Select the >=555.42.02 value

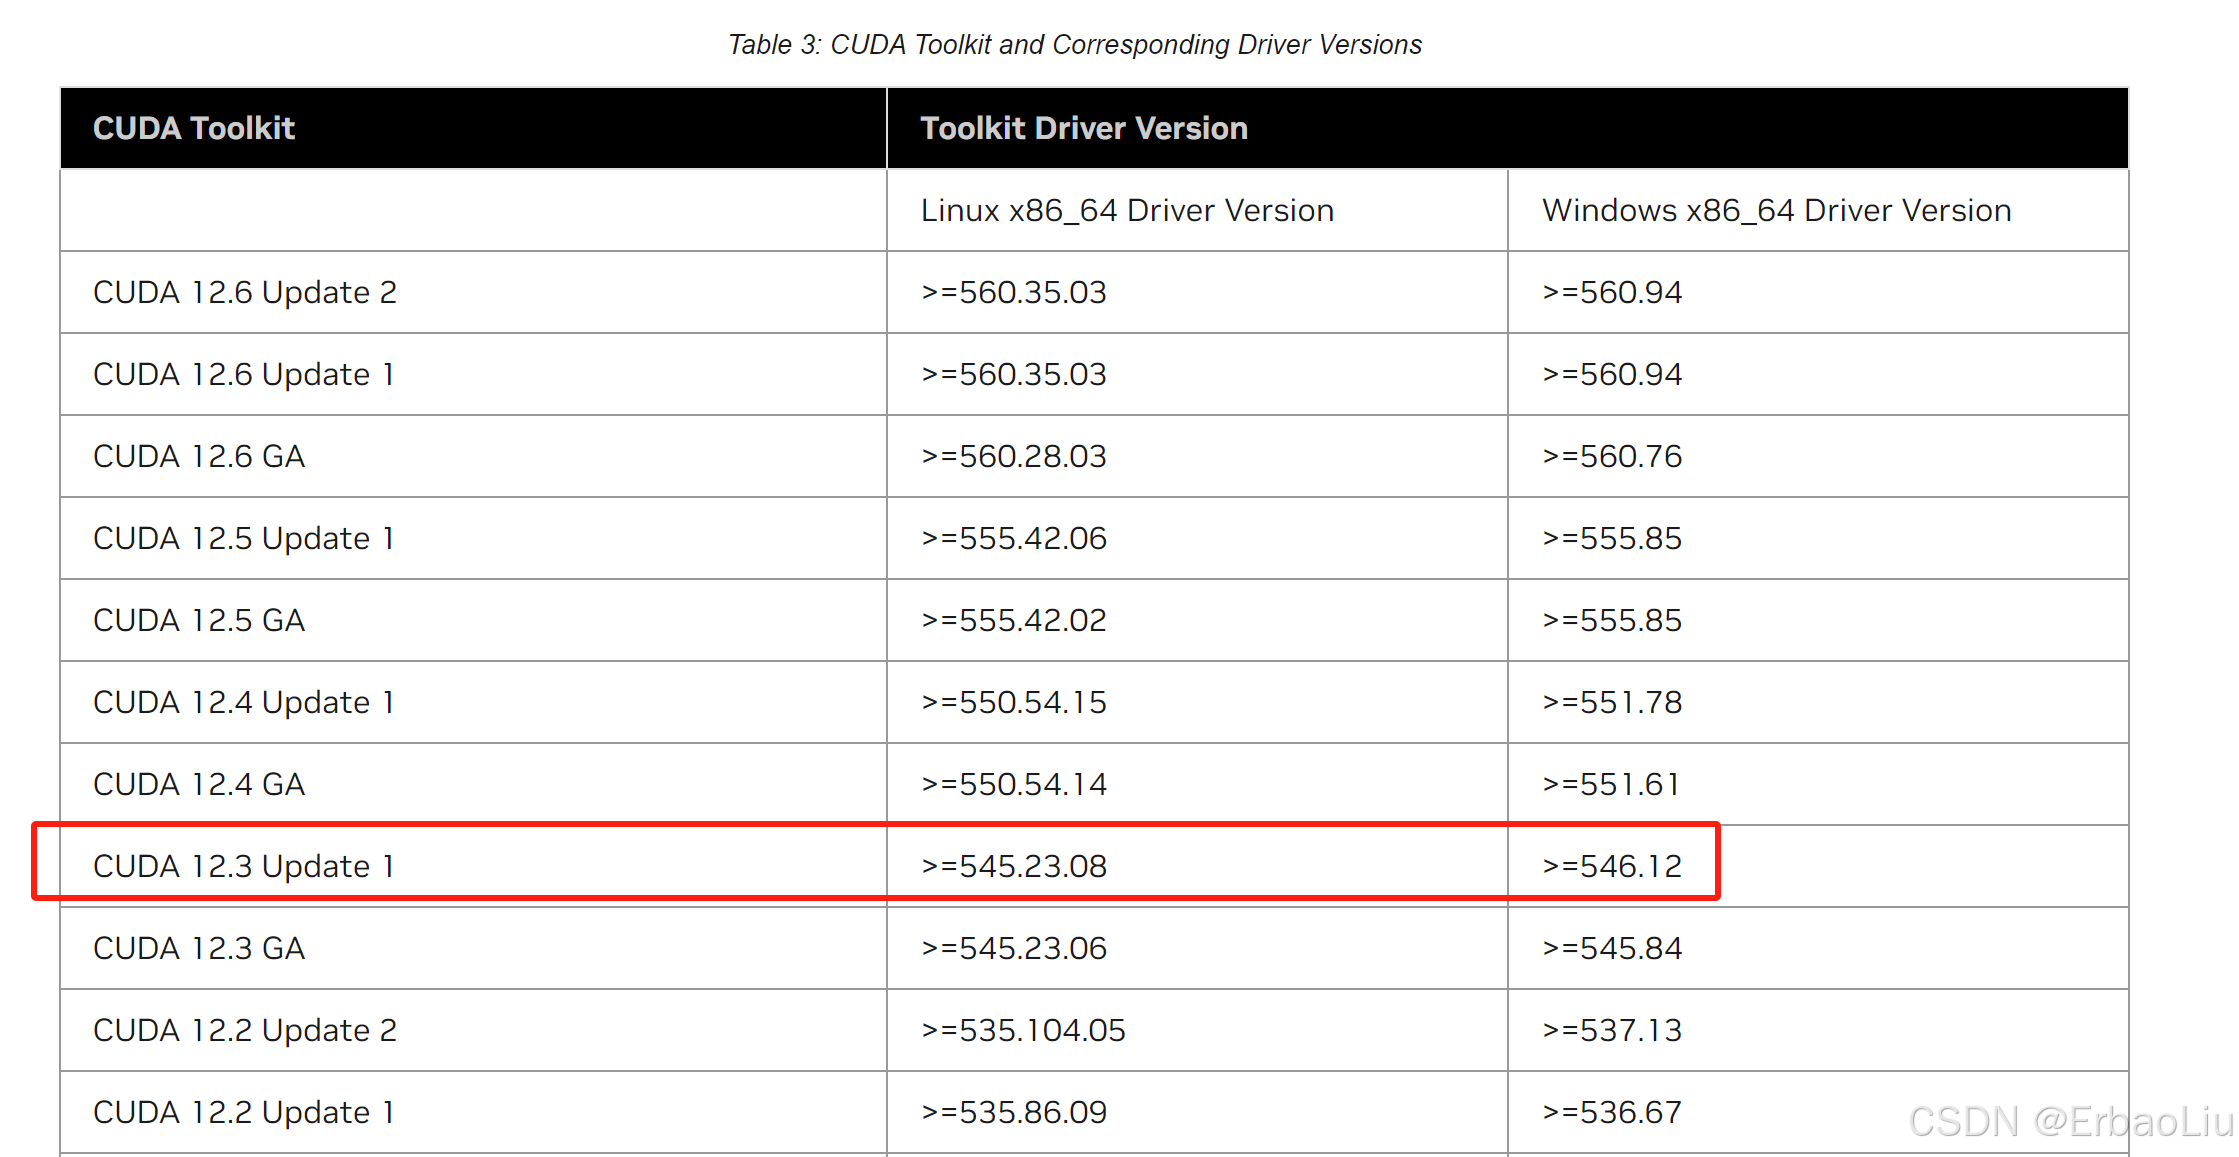[1014, 620]
